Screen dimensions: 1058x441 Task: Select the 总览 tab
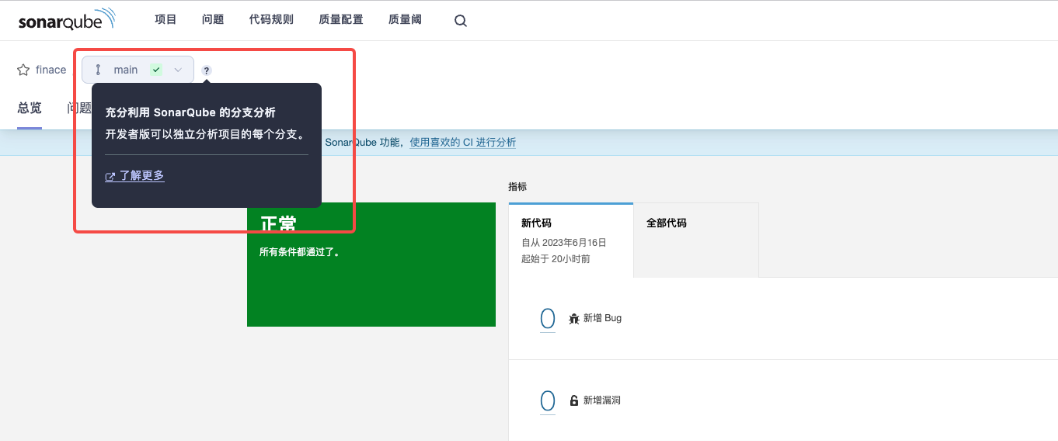(x=30, y=108)
